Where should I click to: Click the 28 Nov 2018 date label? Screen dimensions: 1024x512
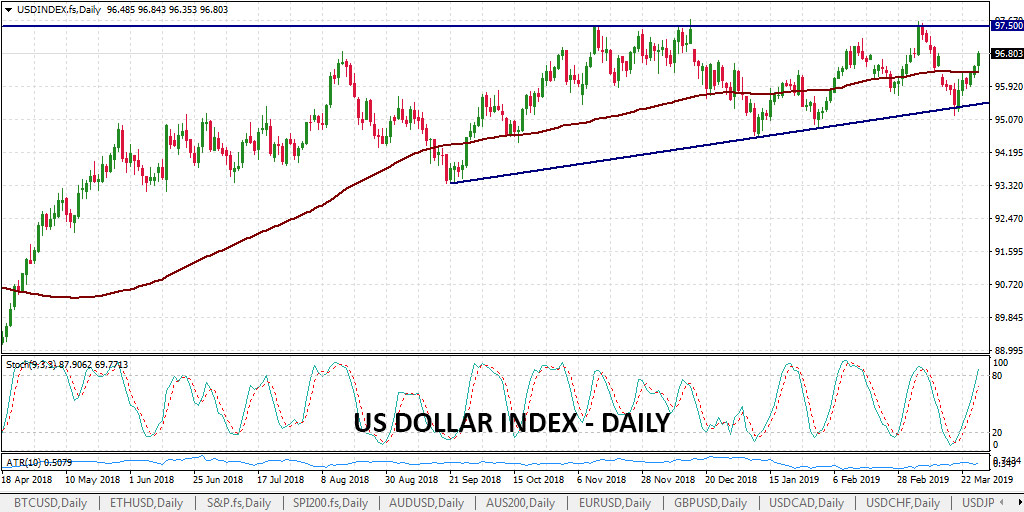click(x=667, y=479)
